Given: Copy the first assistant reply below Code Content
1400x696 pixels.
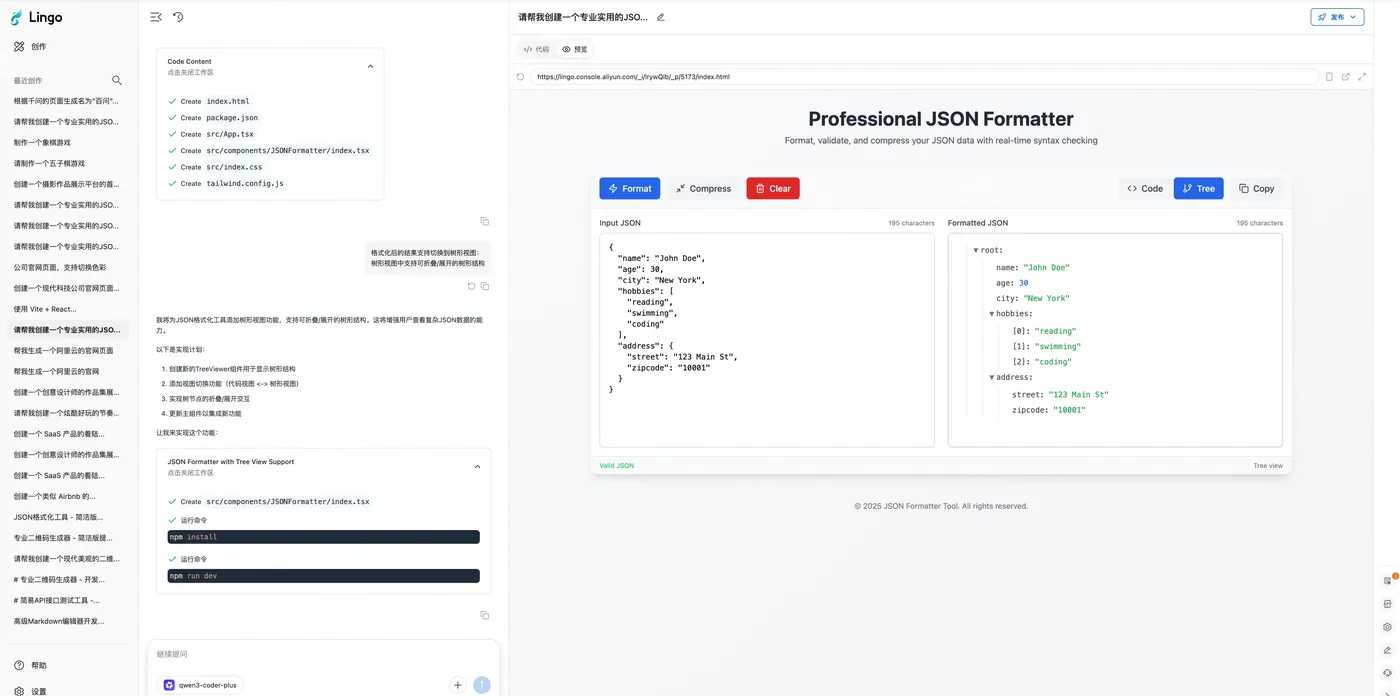Looking at the screenshot, I should point(484,221).
